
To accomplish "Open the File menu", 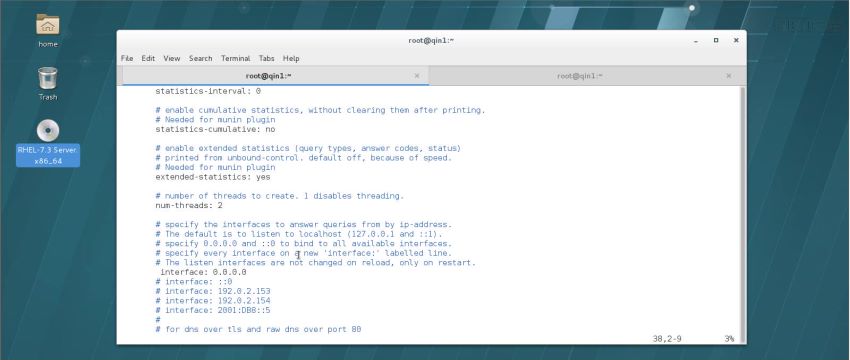I will (127, 59).
